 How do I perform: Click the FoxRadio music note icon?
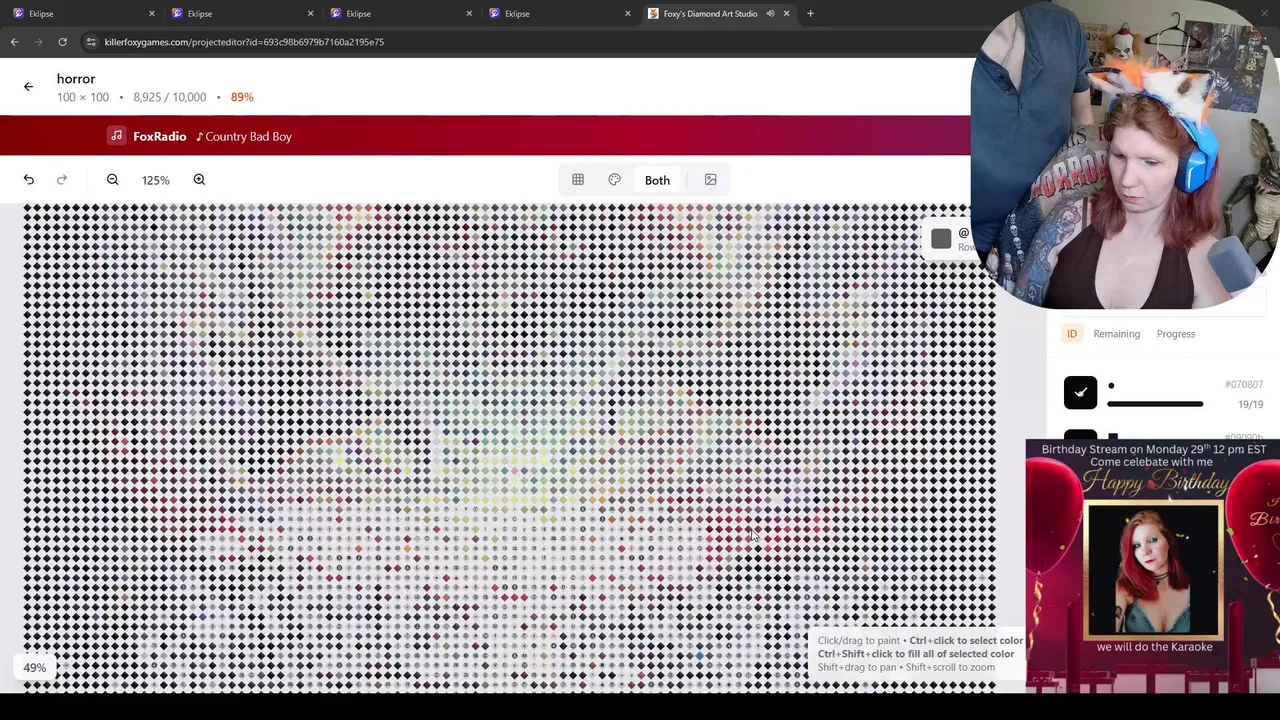click(x=117, y=136)
